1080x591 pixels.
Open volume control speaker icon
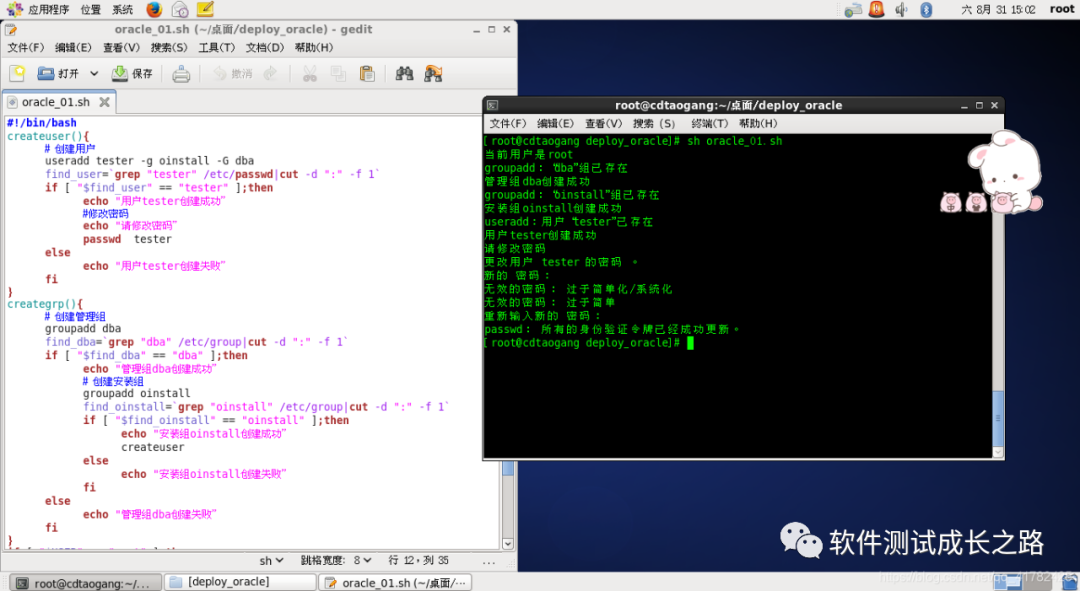click(x=901, y=9)
